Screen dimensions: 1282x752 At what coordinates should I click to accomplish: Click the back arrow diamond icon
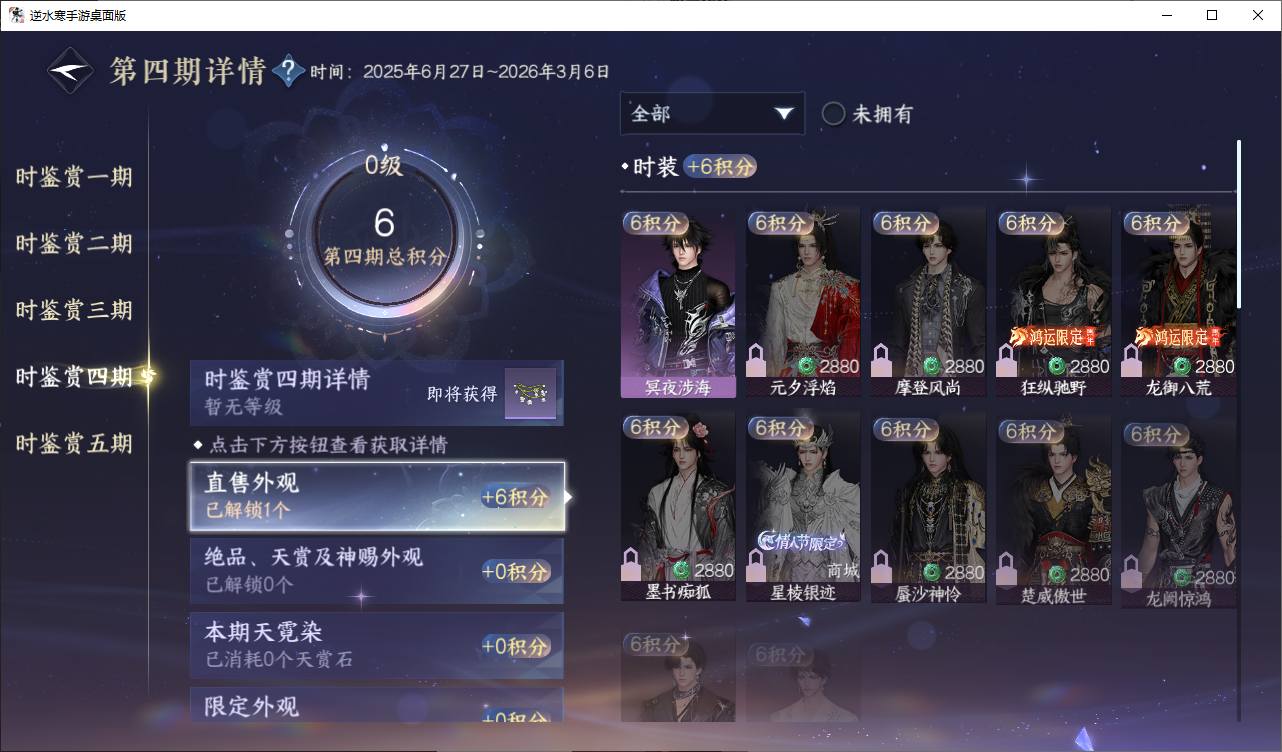click(x=72, y=71)
